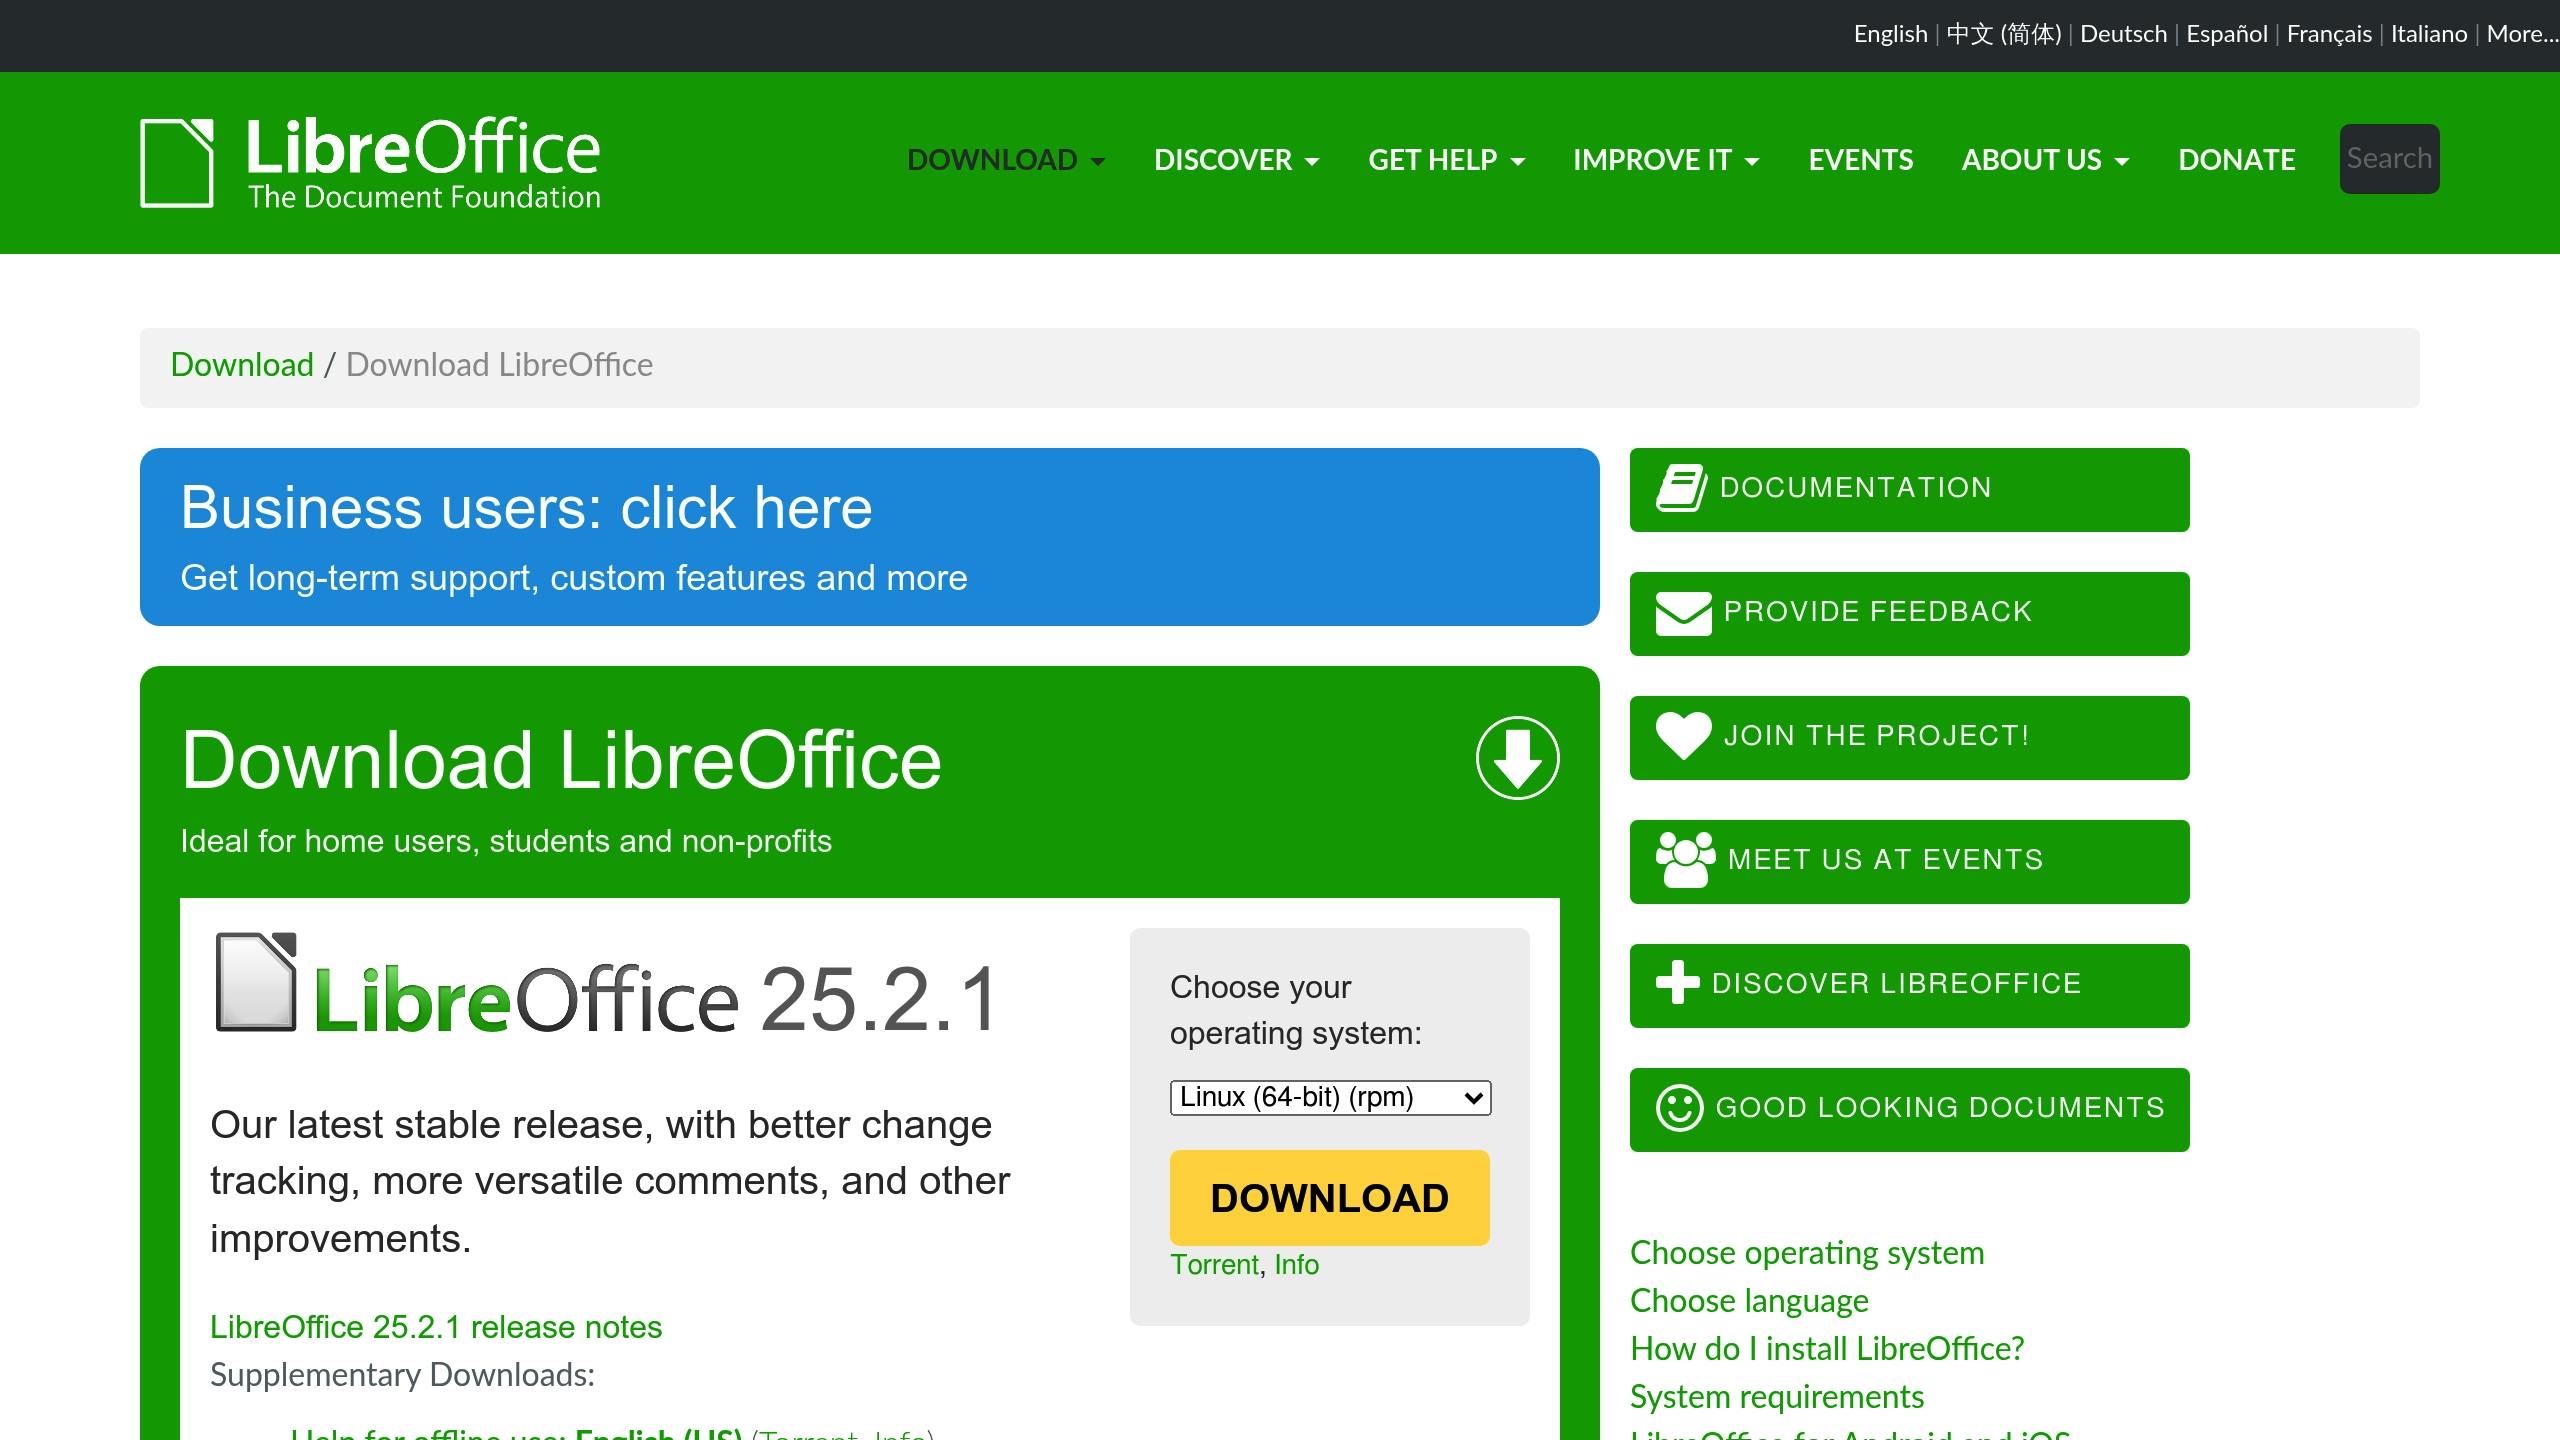Click 'Choose your operating system:' label

[1296, 1010]
